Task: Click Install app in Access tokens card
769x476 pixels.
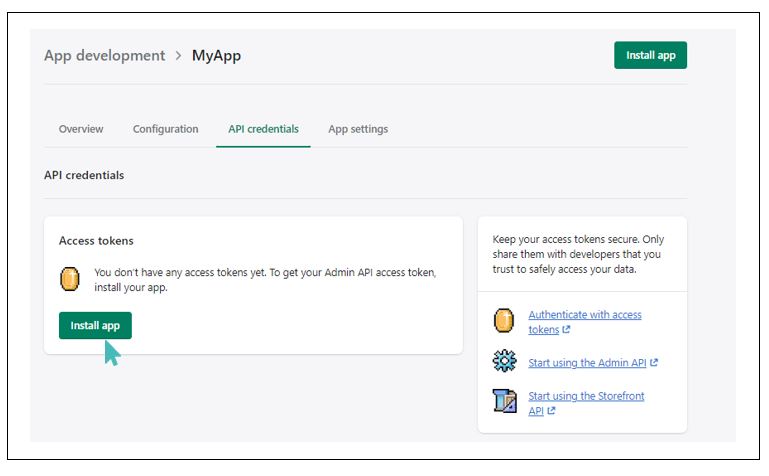Action: coord(95,325)
